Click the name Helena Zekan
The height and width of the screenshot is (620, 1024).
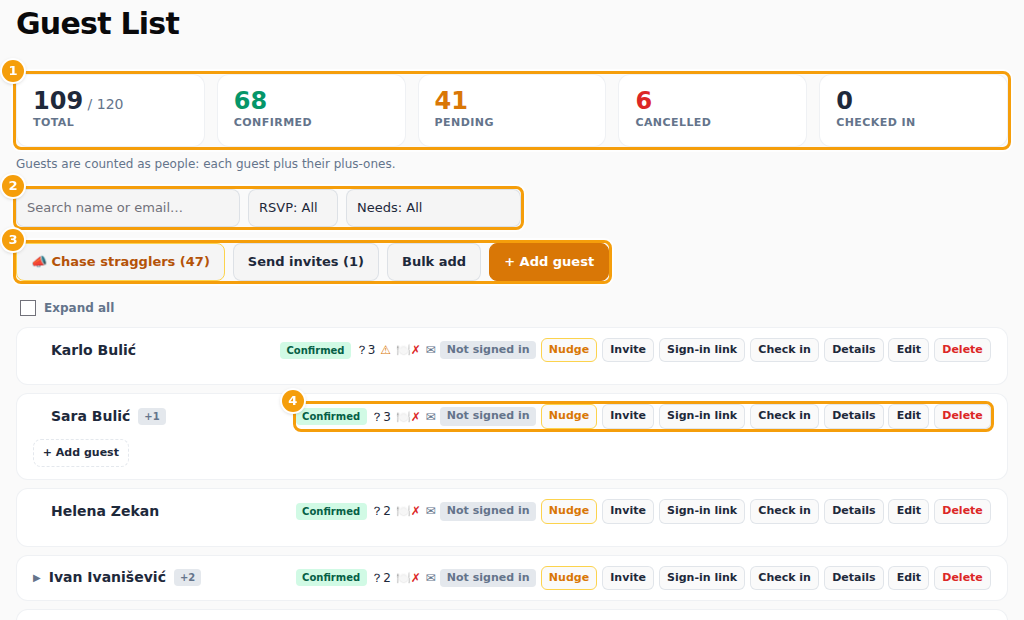click(105, 511)
